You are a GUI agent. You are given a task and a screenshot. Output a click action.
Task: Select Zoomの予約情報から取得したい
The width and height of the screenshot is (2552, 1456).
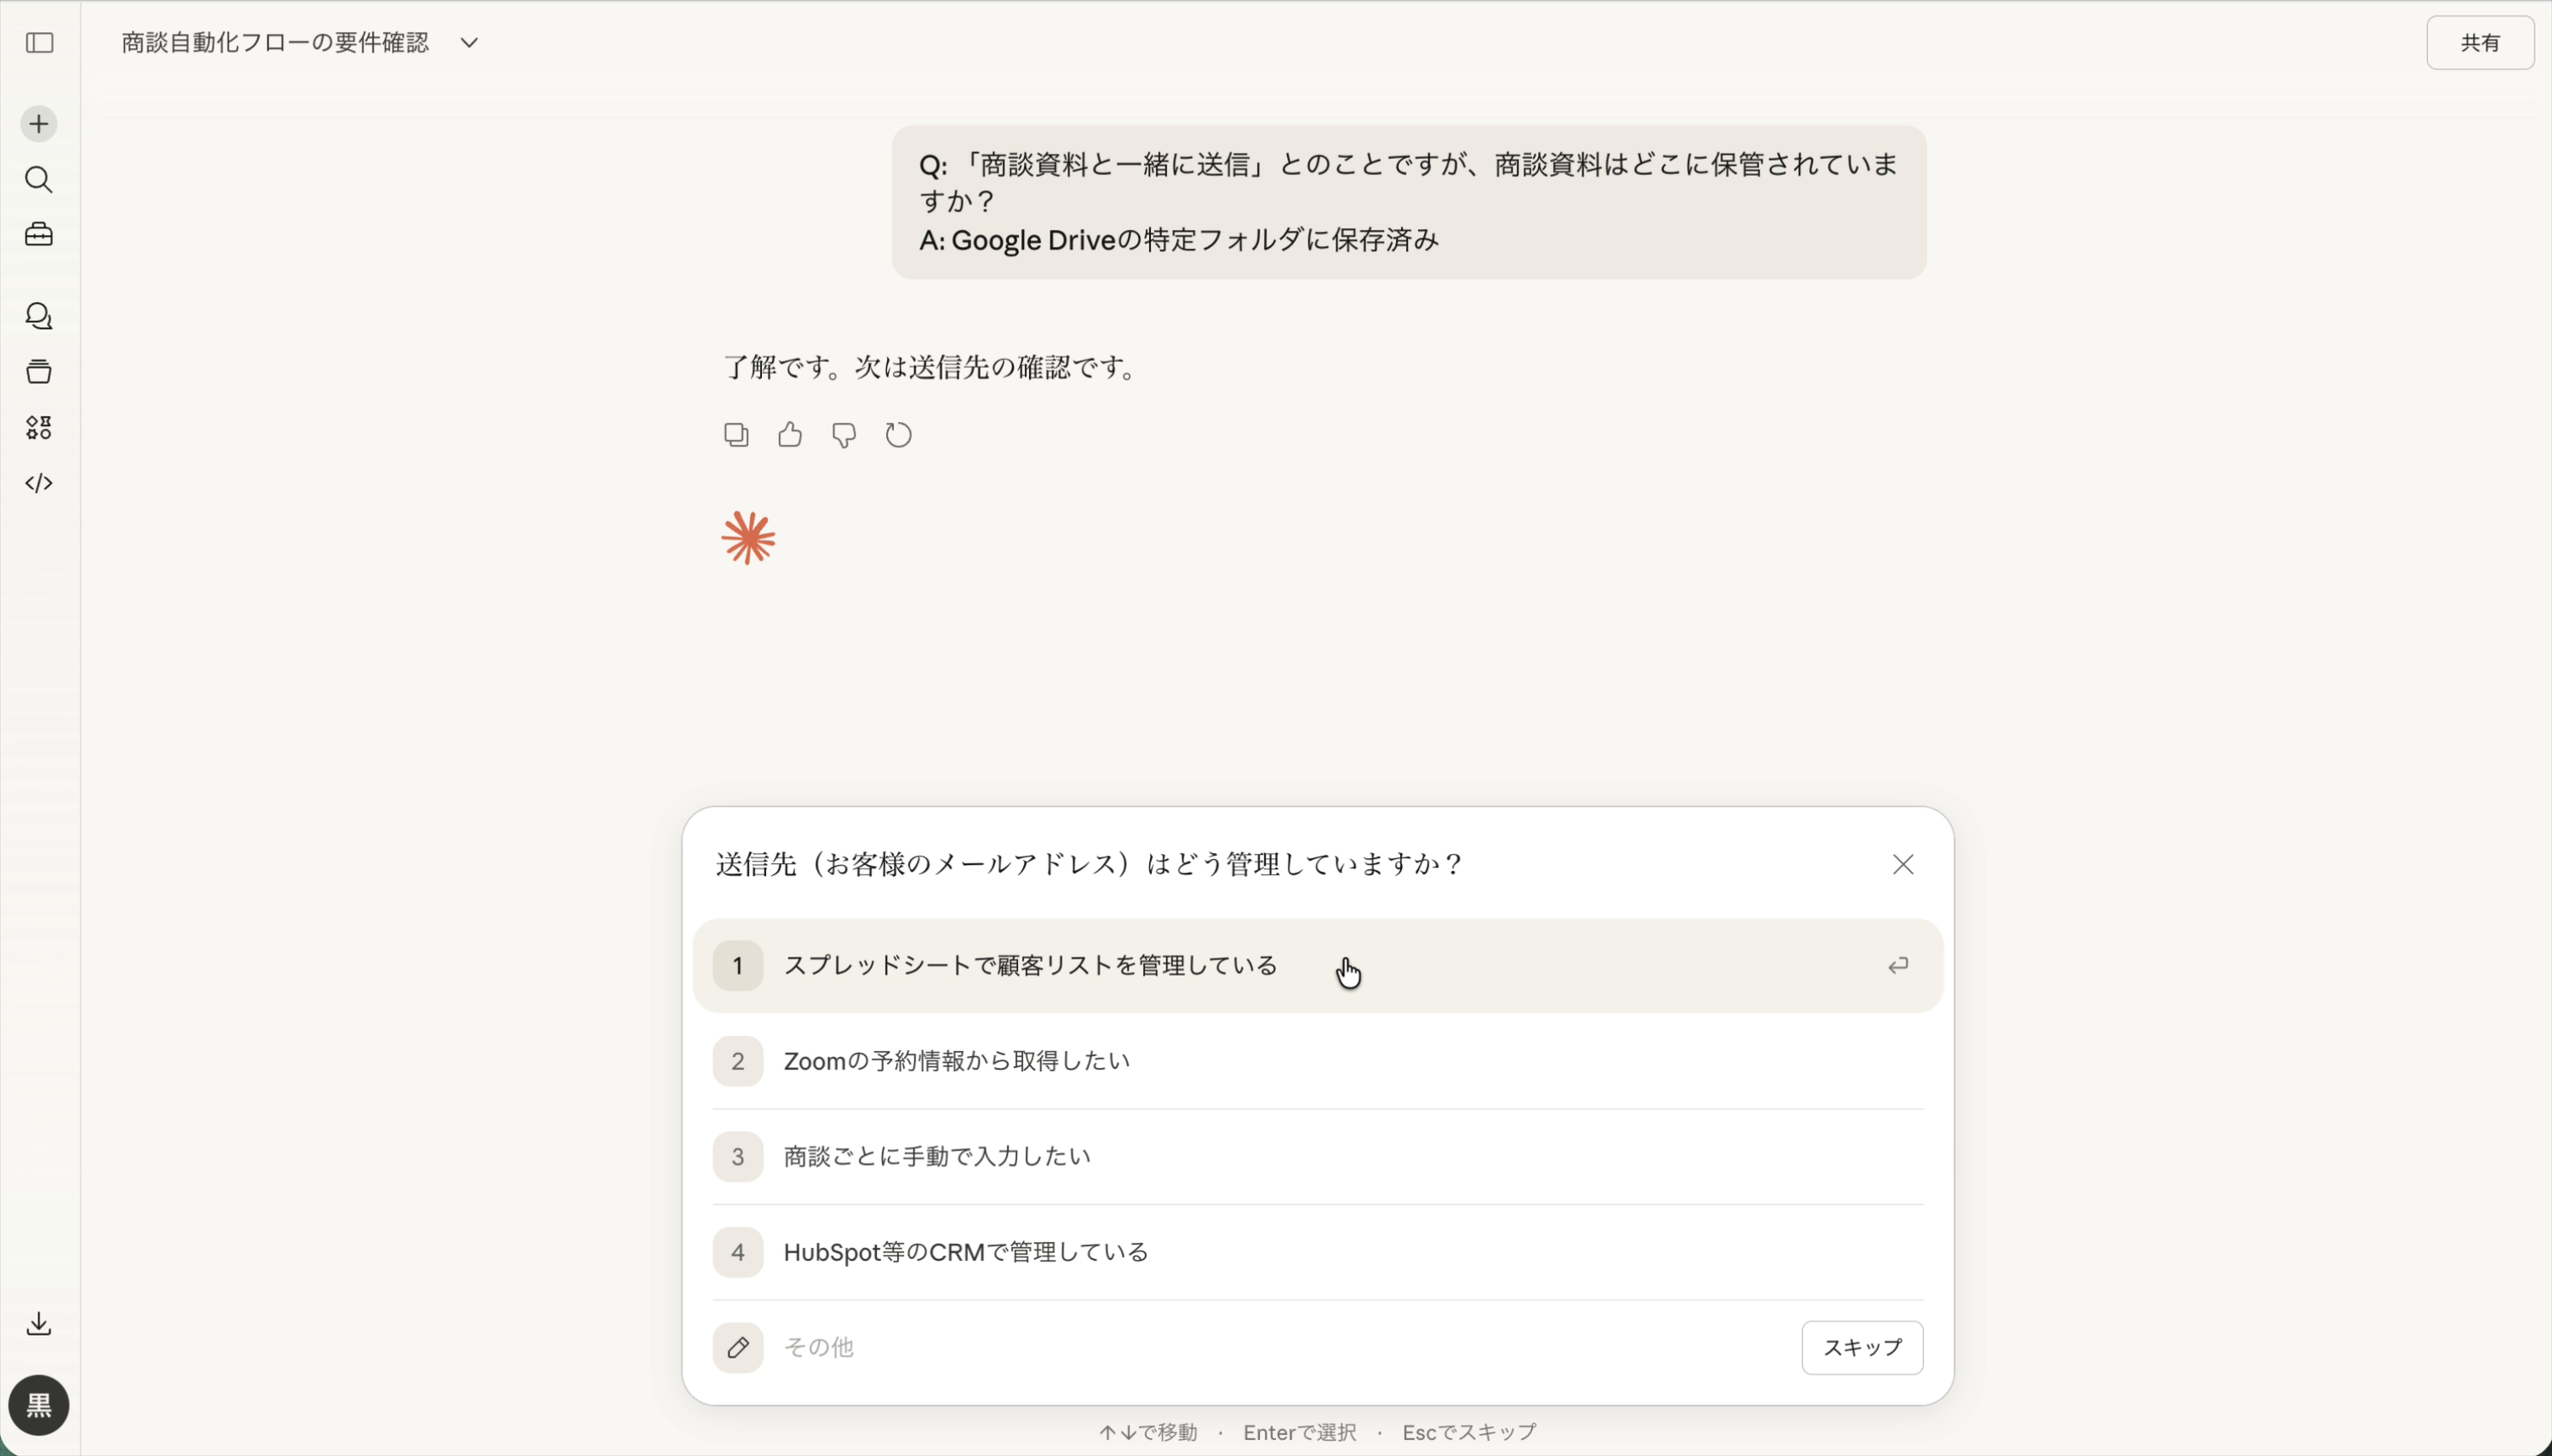click(x=955, y=1060)
